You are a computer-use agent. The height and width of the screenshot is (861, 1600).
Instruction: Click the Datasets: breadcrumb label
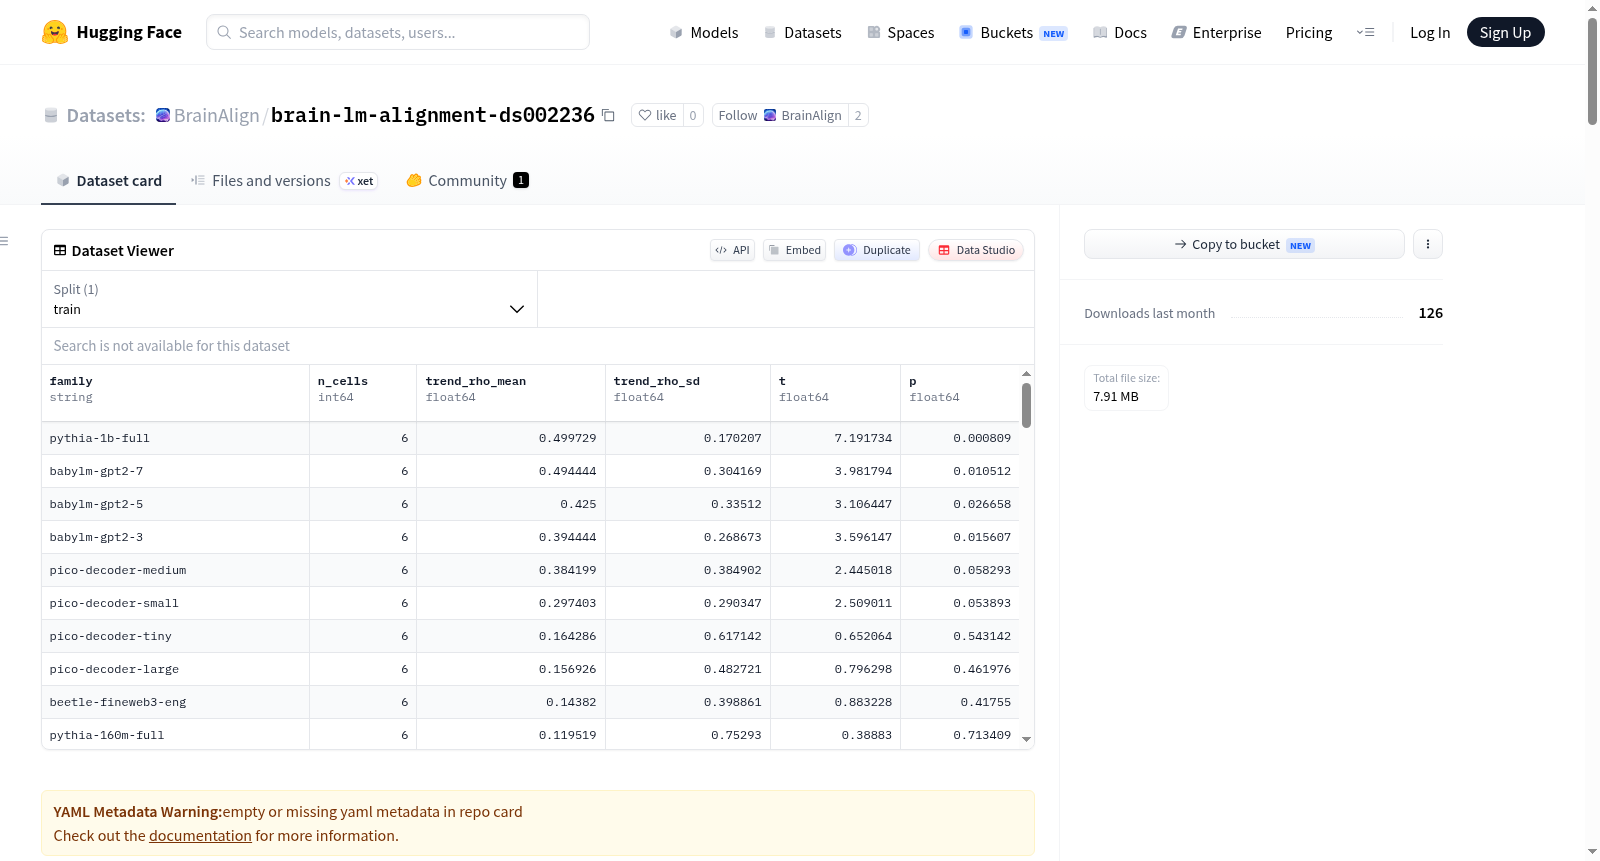(106, 115)
